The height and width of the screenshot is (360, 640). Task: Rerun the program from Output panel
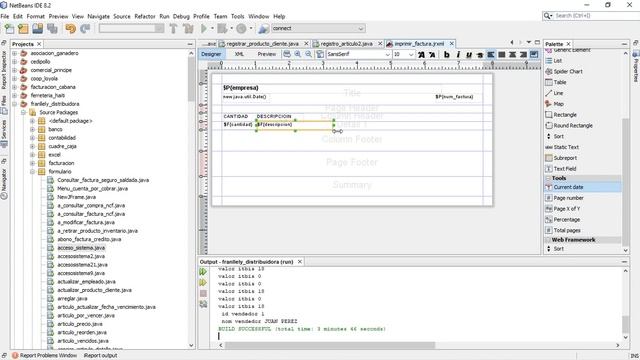(x=203, y=272)
